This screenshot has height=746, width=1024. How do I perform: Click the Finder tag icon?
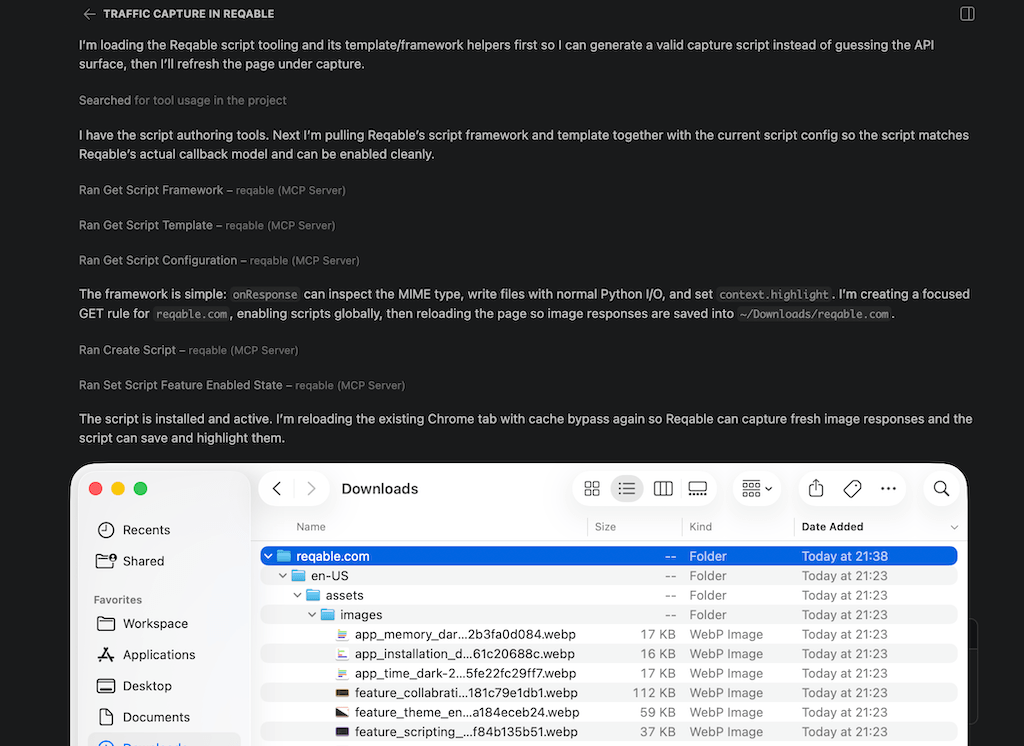click(852, 489)
